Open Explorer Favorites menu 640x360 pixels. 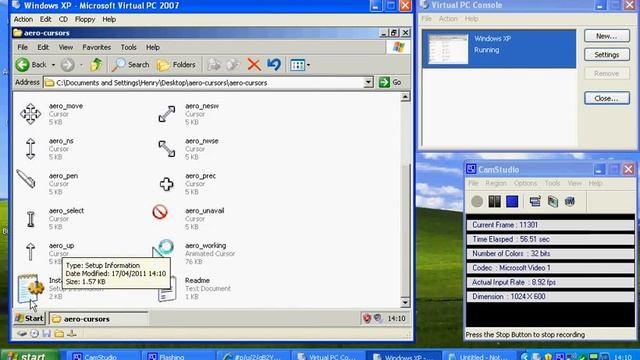click(96, 47)
